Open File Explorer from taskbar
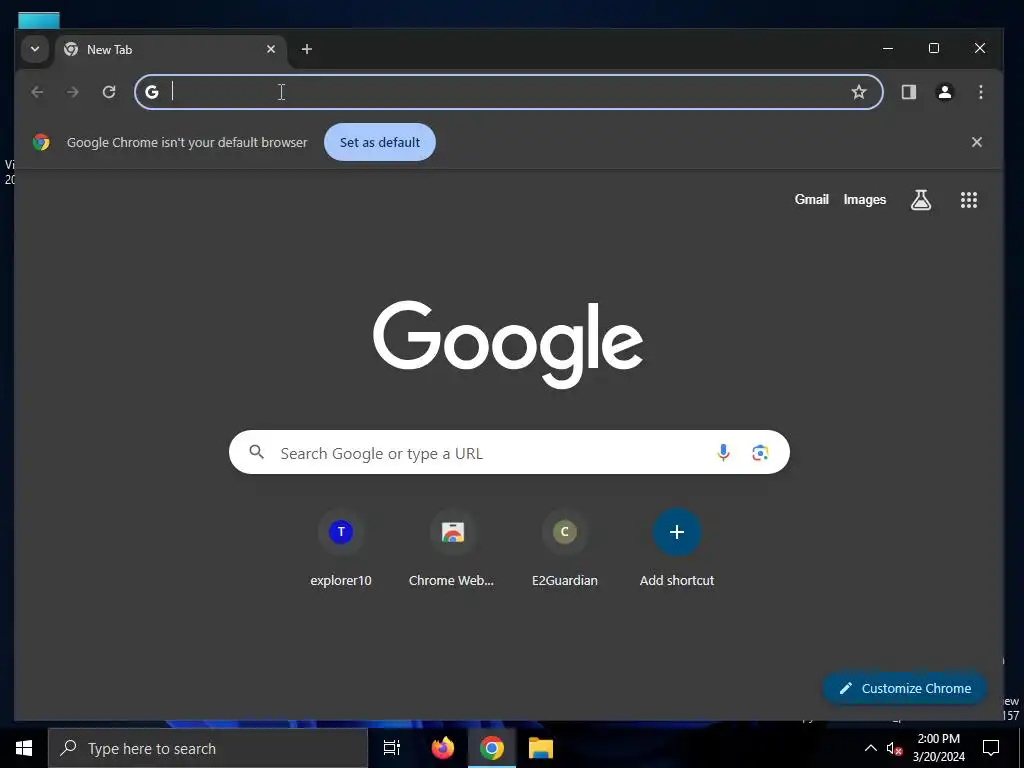This screenshot has width=1024, height=768. [541, 748]
